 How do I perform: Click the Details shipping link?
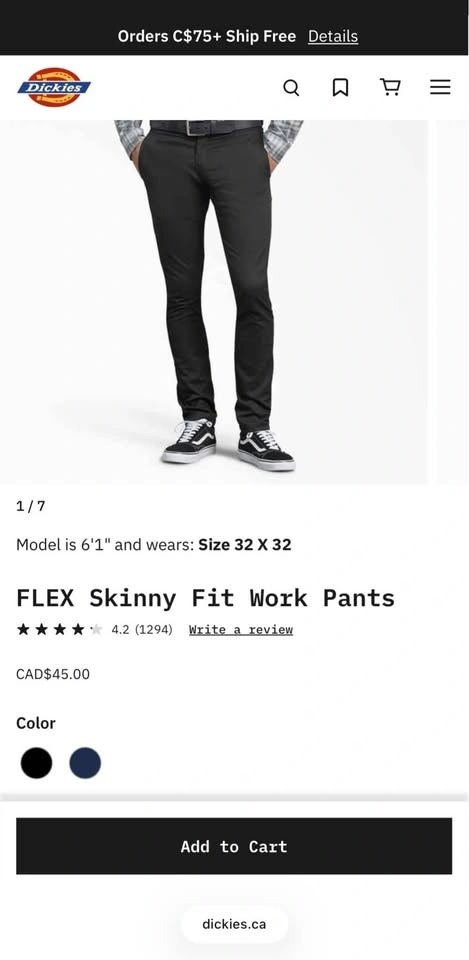(x=333, y=36)
